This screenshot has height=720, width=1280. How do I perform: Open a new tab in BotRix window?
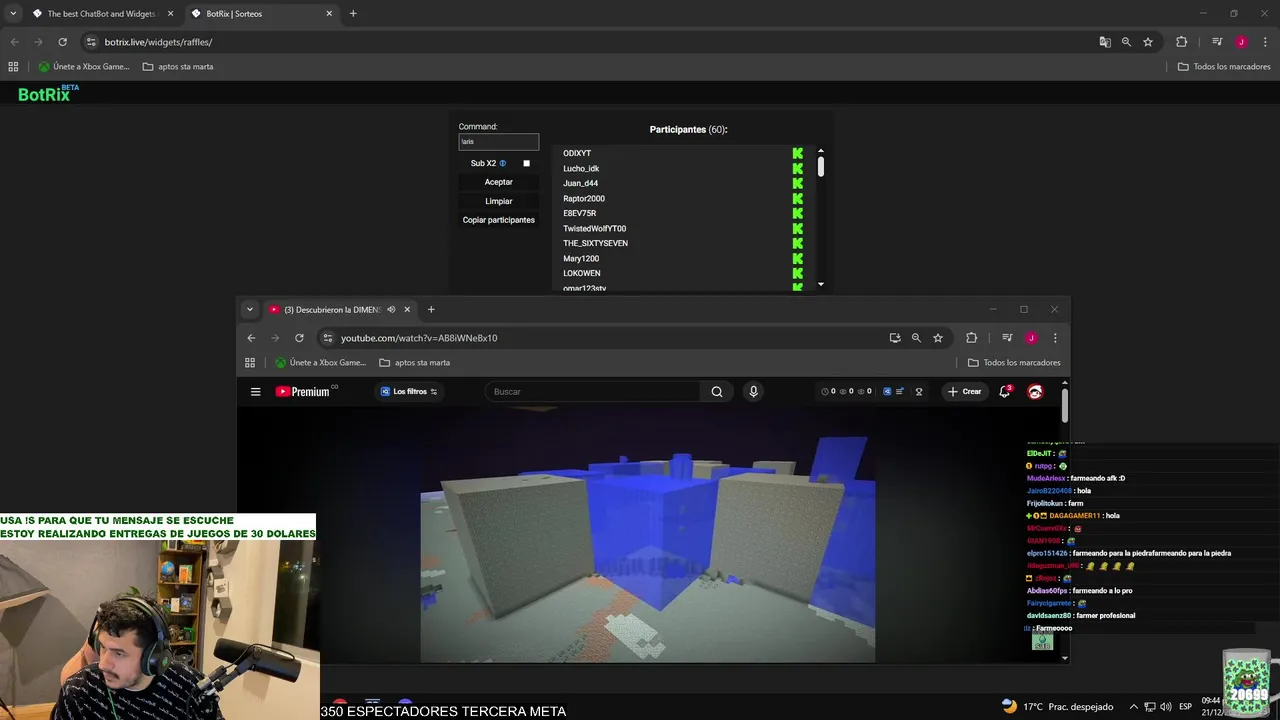[353, 14]
